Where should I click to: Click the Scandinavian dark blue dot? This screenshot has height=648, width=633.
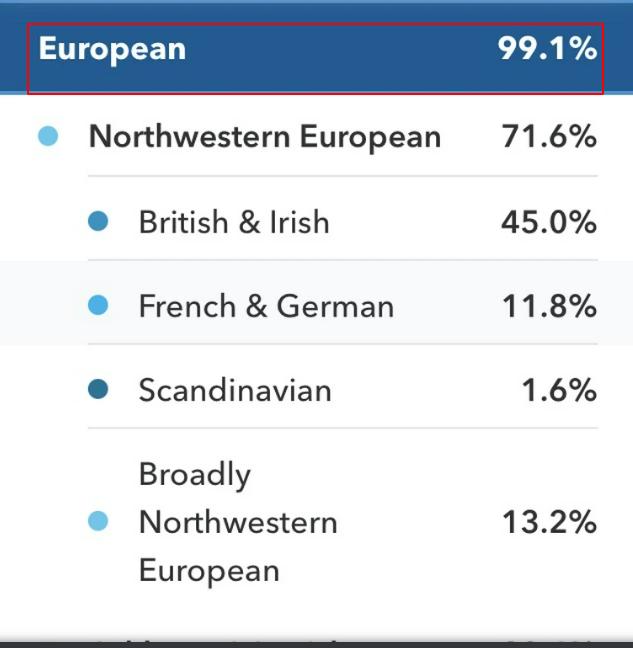98,389
